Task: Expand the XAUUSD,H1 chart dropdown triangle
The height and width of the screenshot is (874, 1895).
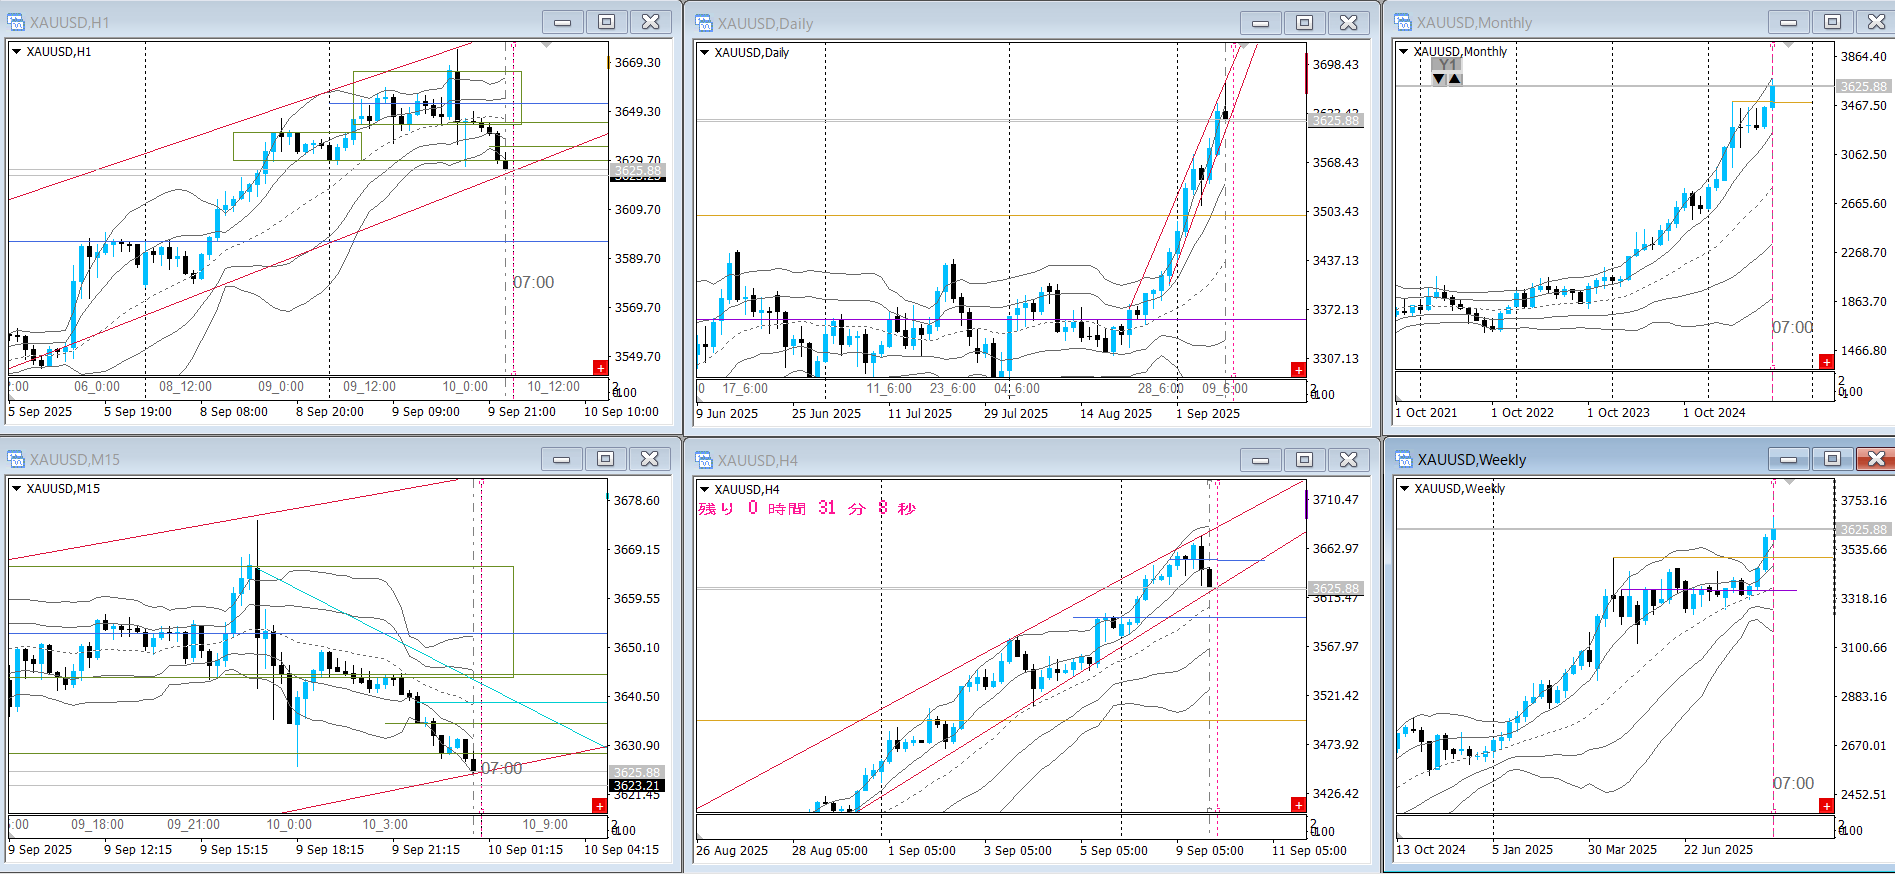Action: pos(17,52)
